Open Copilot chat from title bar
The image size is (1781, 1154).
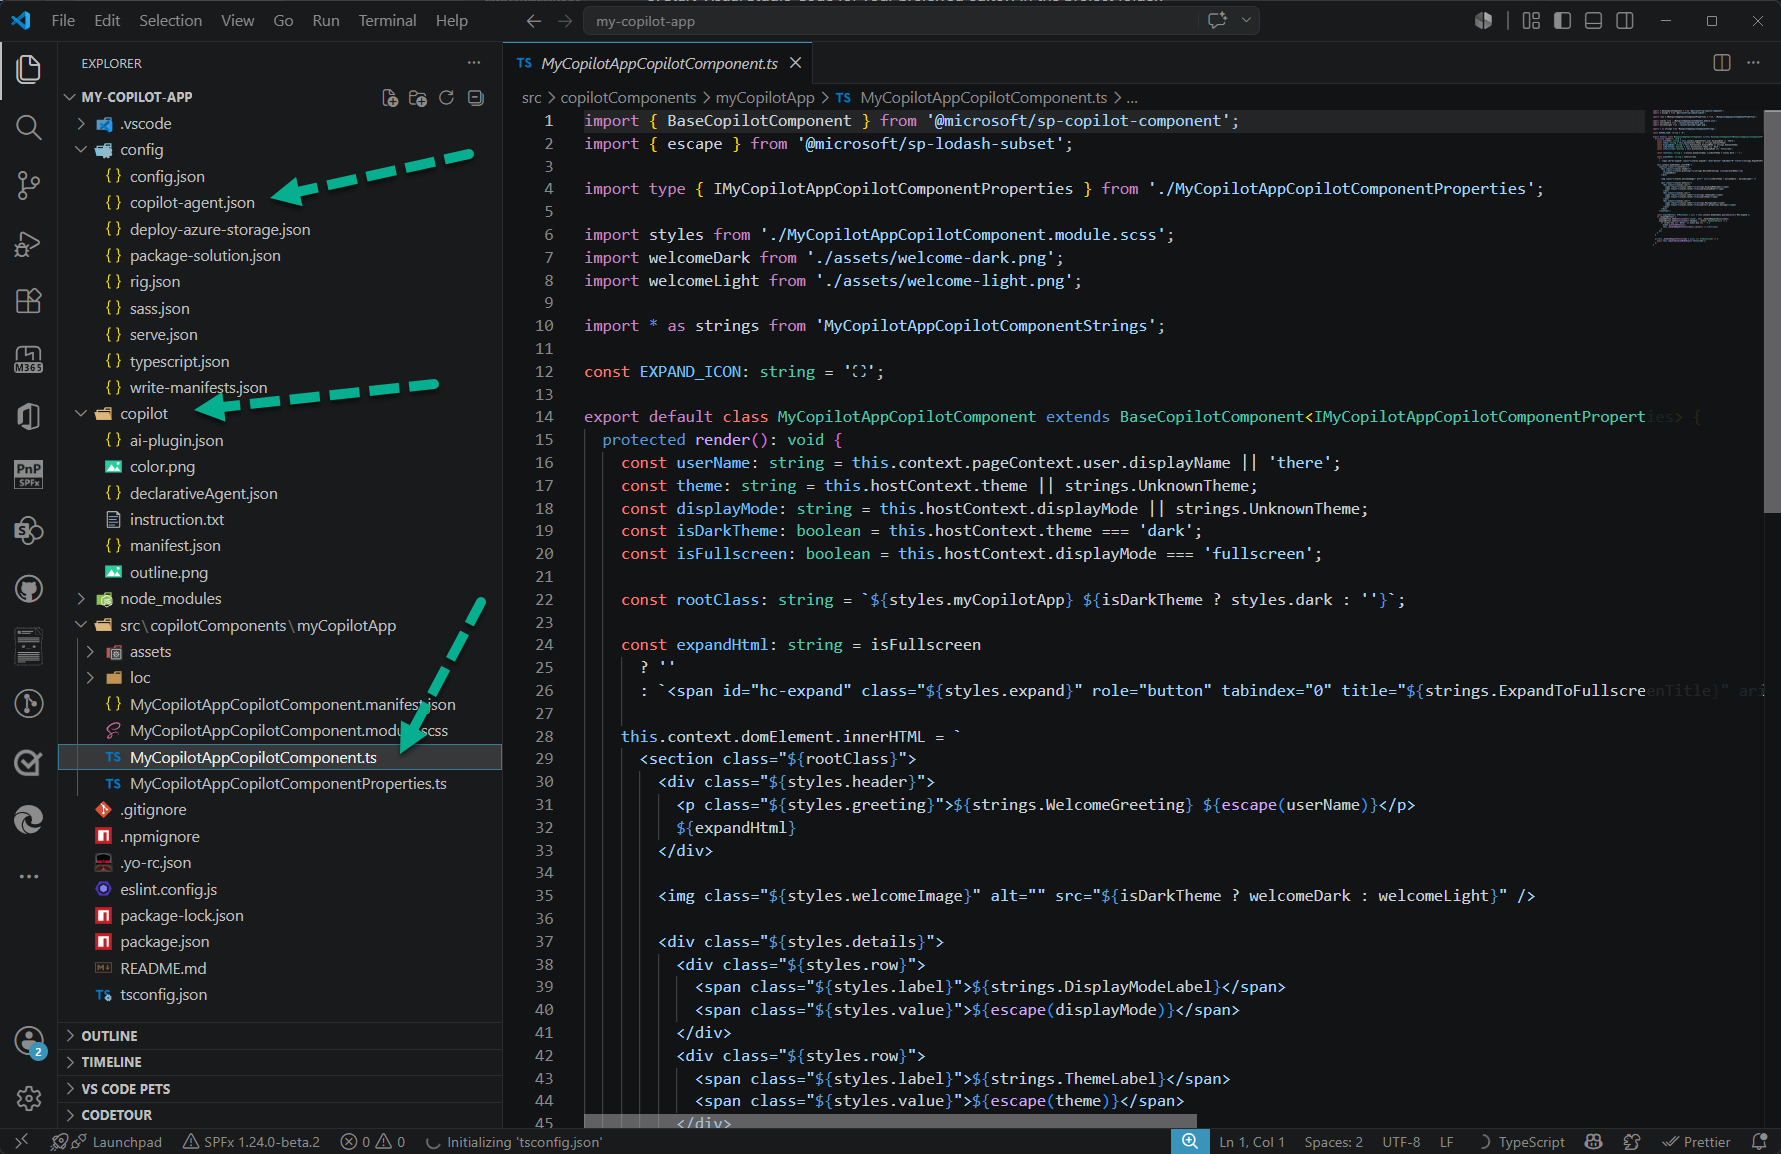click(1218, 20)
